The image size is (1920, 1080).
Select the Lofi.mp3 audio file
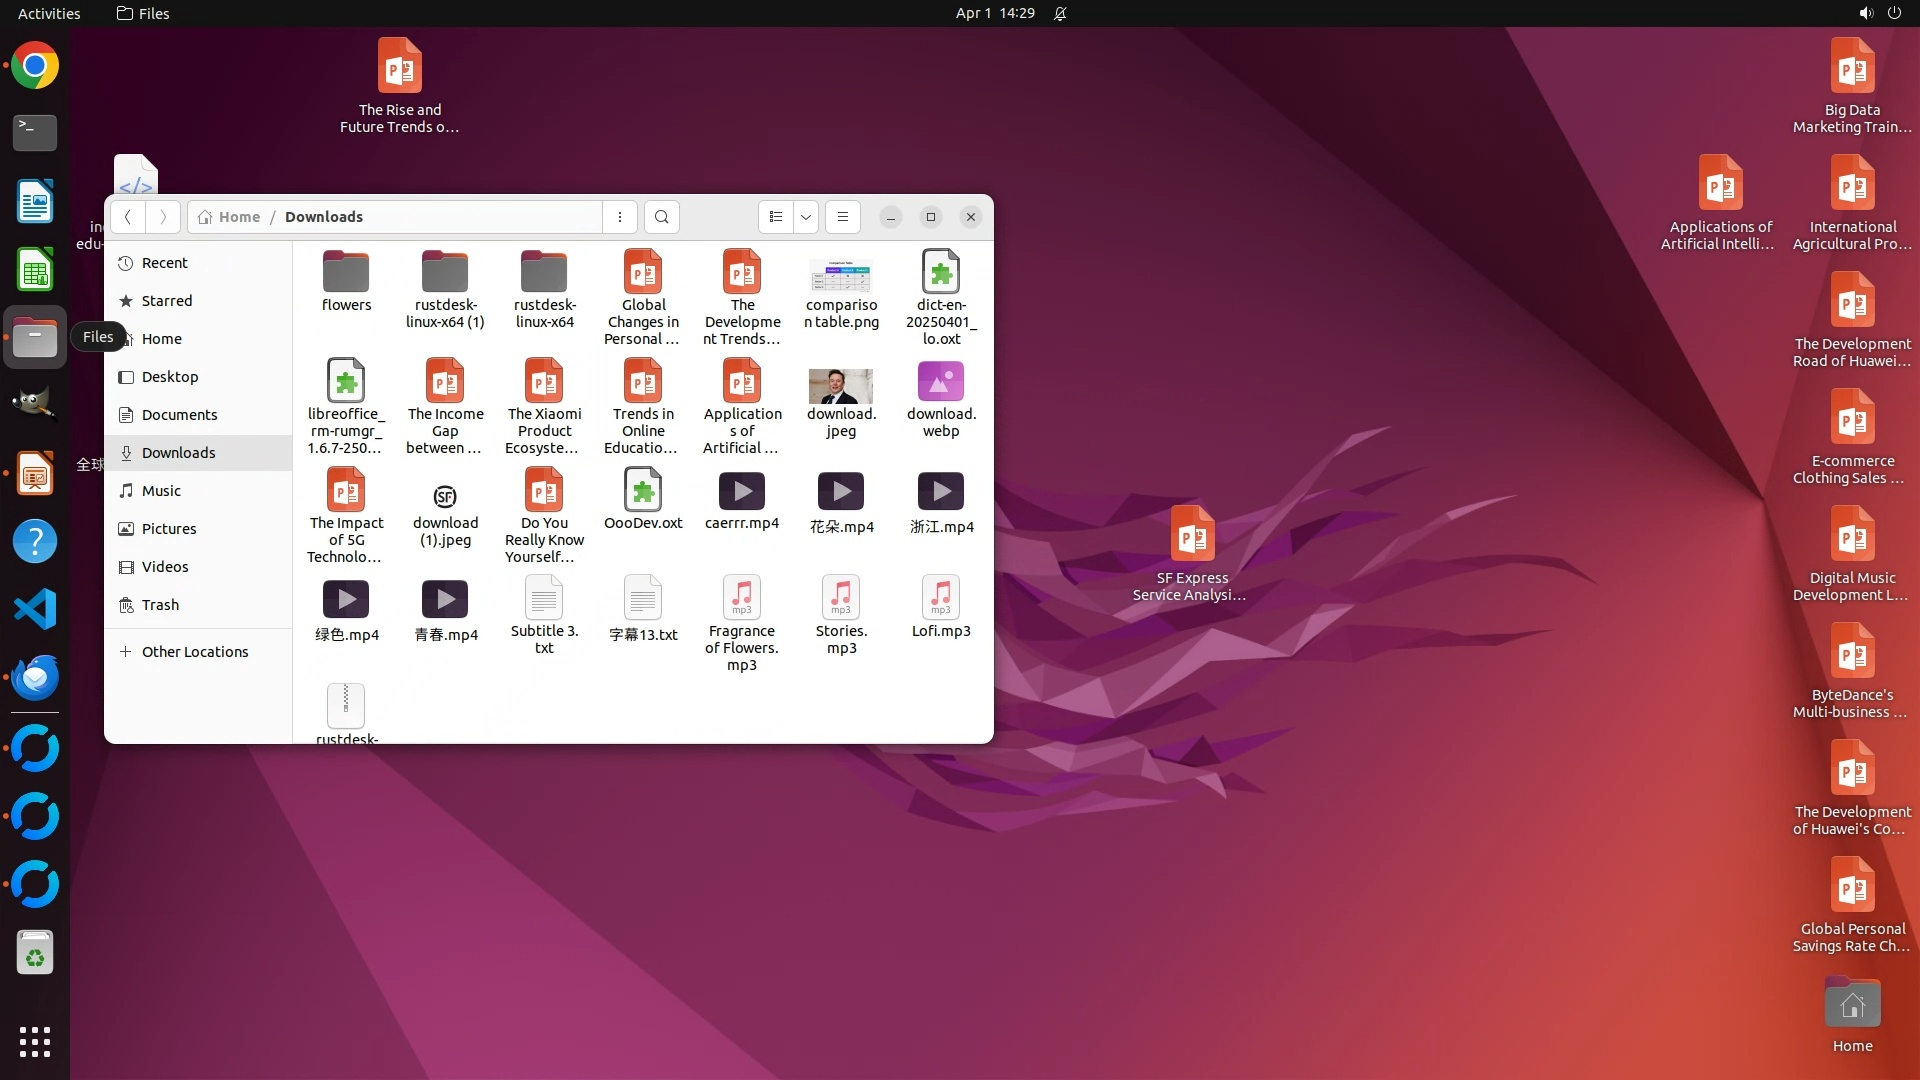(x=940, y=599)
